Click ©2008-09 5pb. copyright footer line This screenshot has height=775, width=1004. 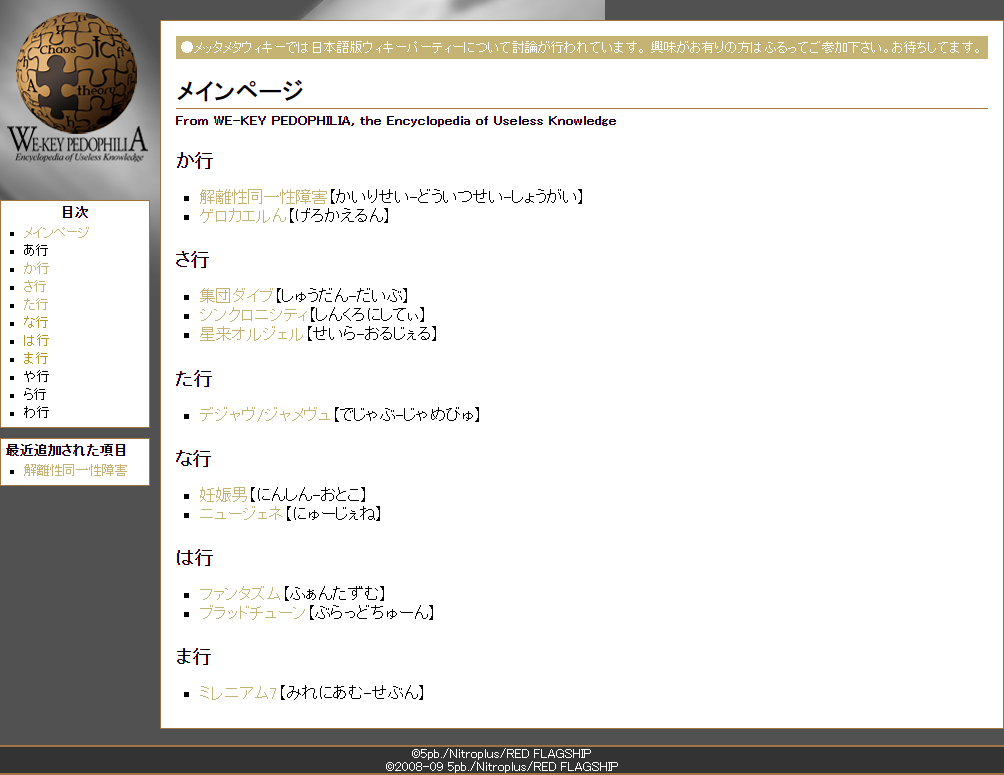[x=501, y=767]
